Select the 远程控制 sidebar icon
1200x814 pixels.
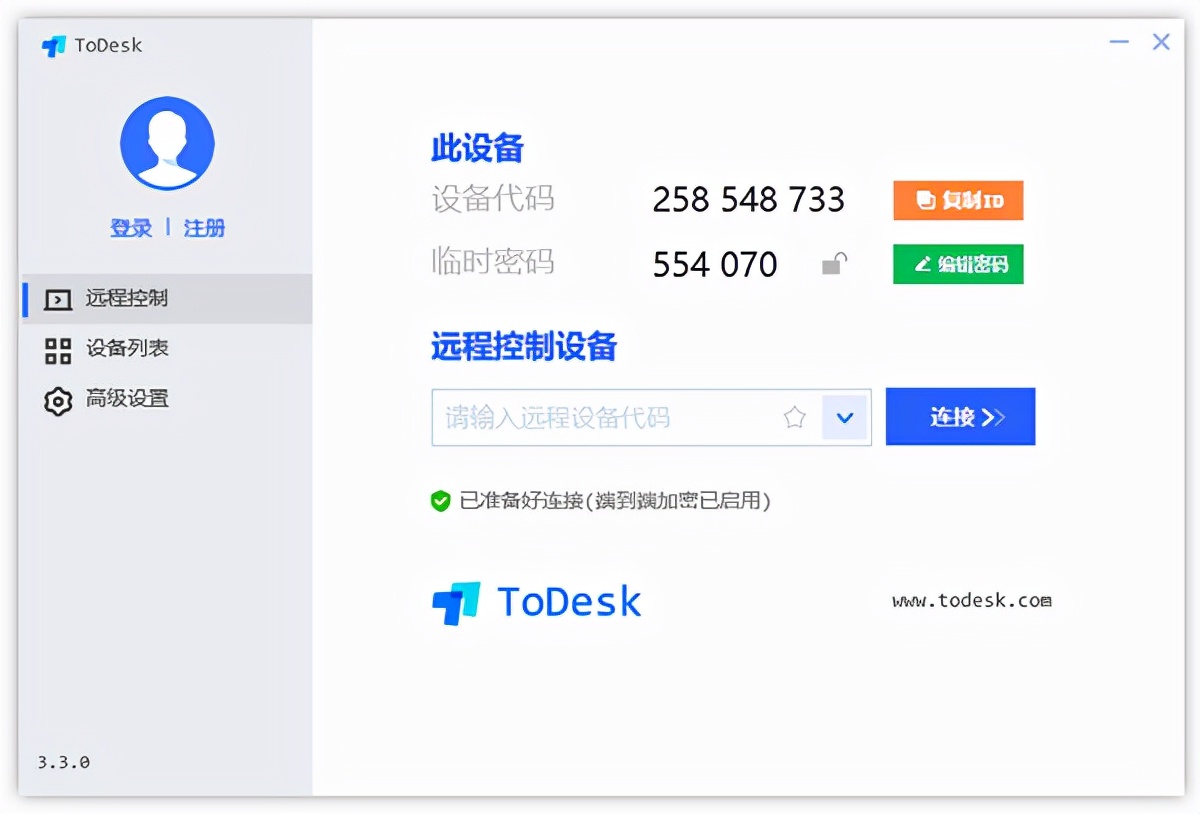tap(57, 298)
